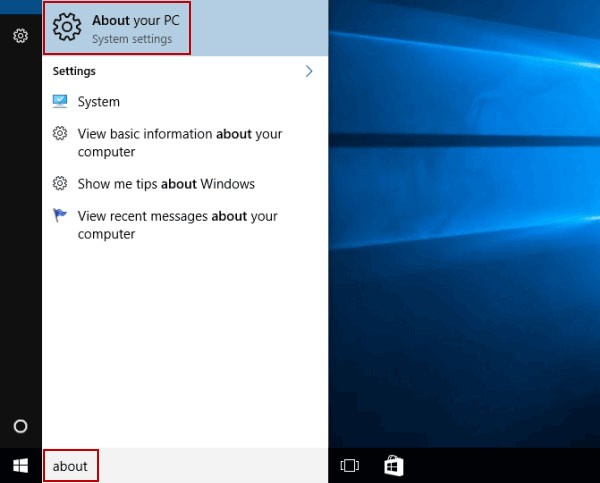
Task: Focus the search box containing 'about'
Action: 71,466
